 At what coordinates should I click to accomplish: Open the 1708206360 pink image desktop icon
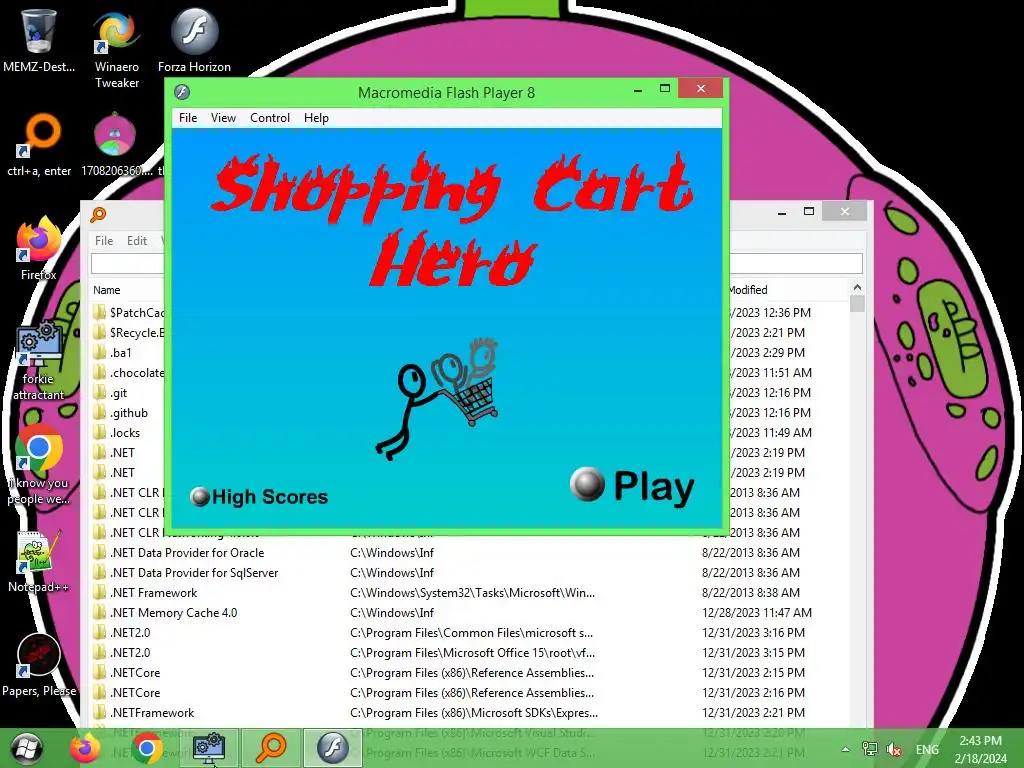tap(116, 145)
